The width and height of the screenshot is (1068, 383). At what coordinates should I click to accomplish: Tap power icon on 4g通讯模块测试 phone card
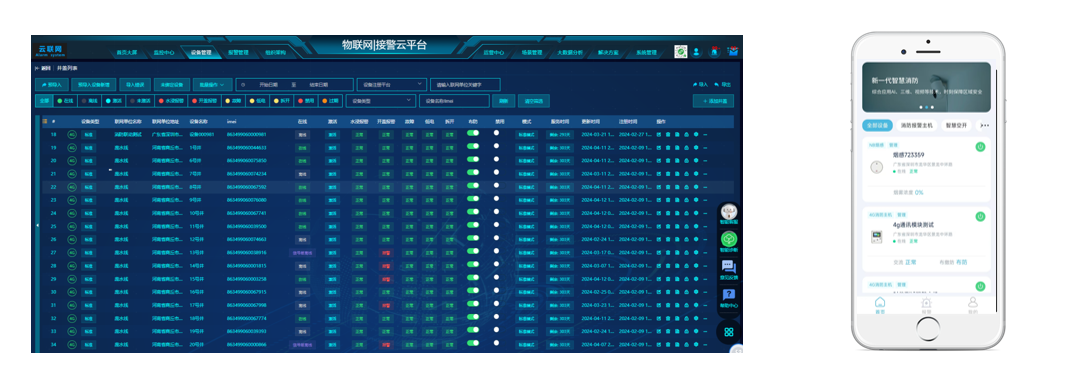(980, 217)
